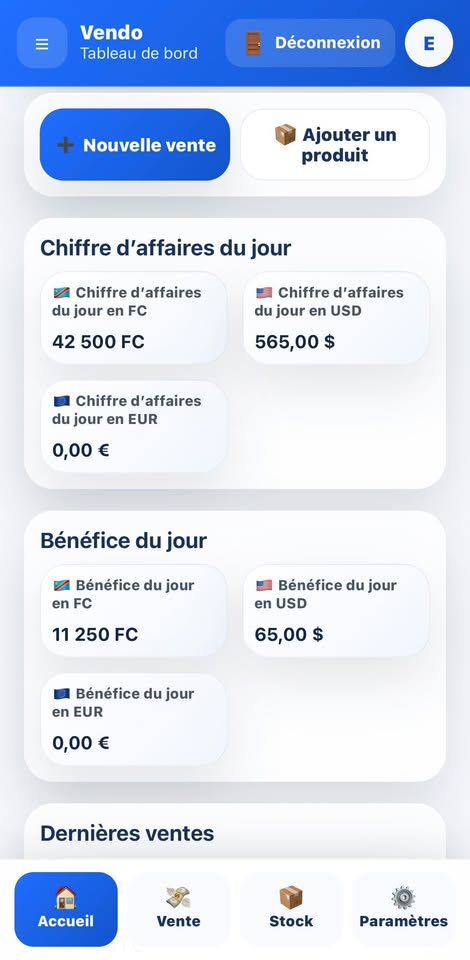Tap the plus icon on Nouvelle vente
This screenshot has height=960, width=470.
65,145
